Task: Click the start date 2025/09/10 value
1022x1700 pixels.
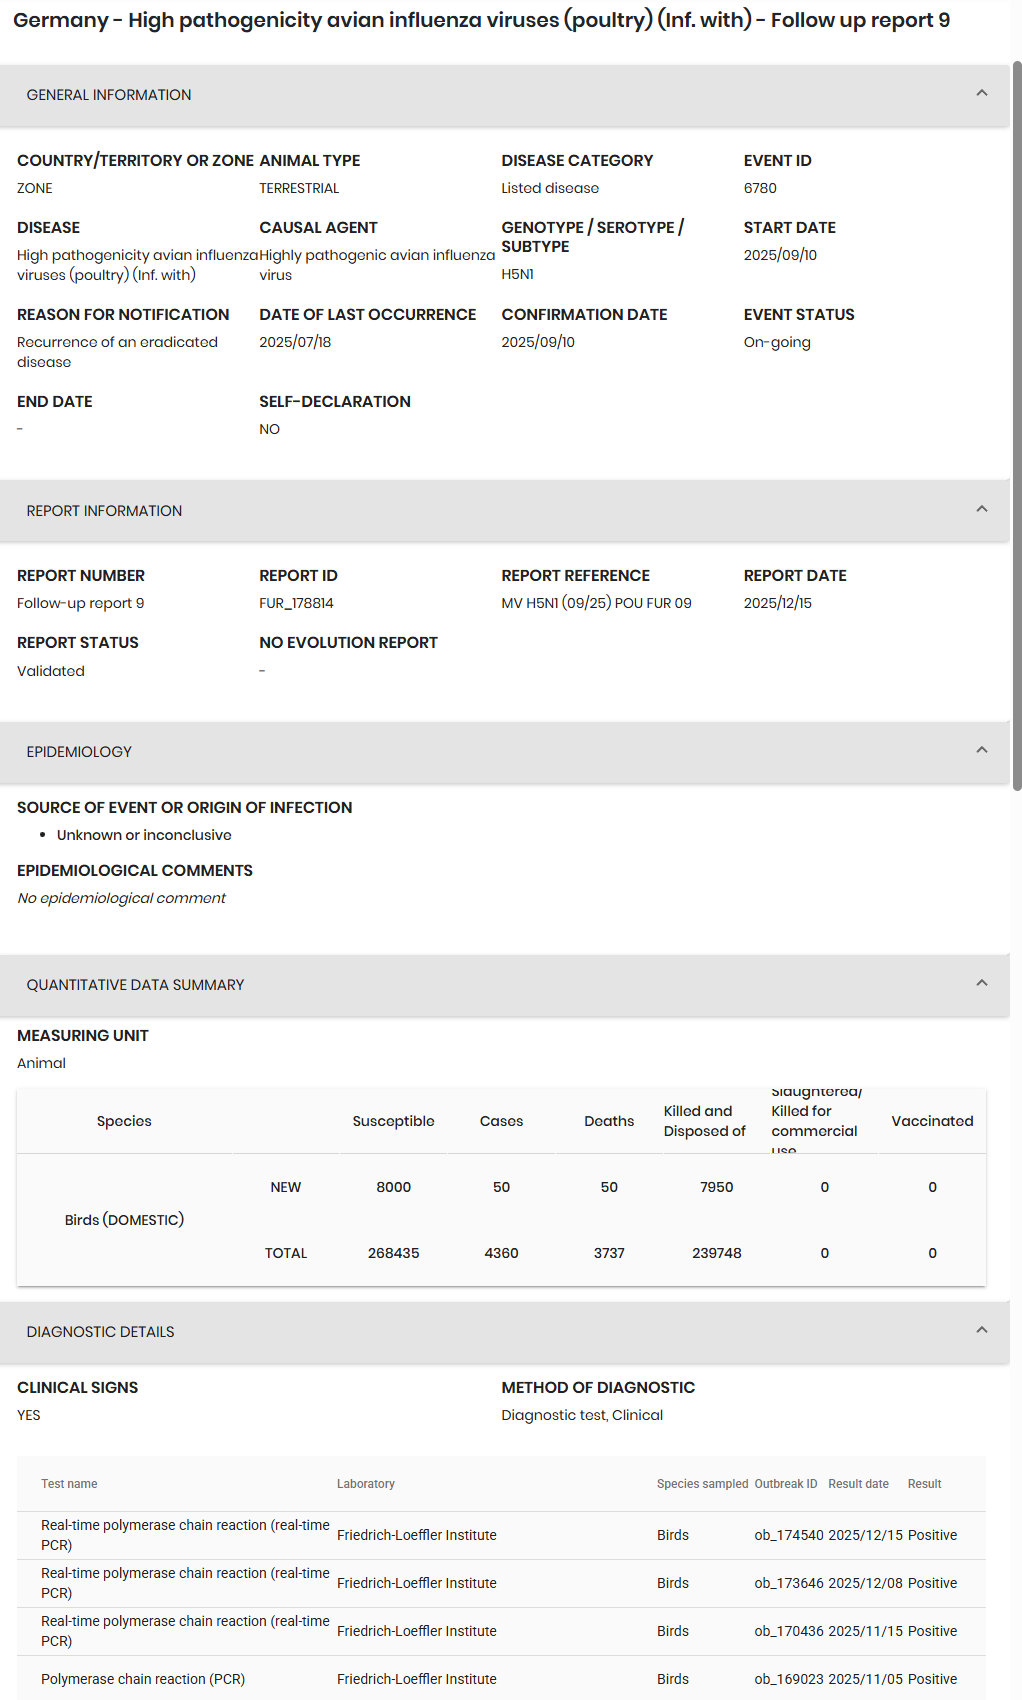Action: pos(780,255)
